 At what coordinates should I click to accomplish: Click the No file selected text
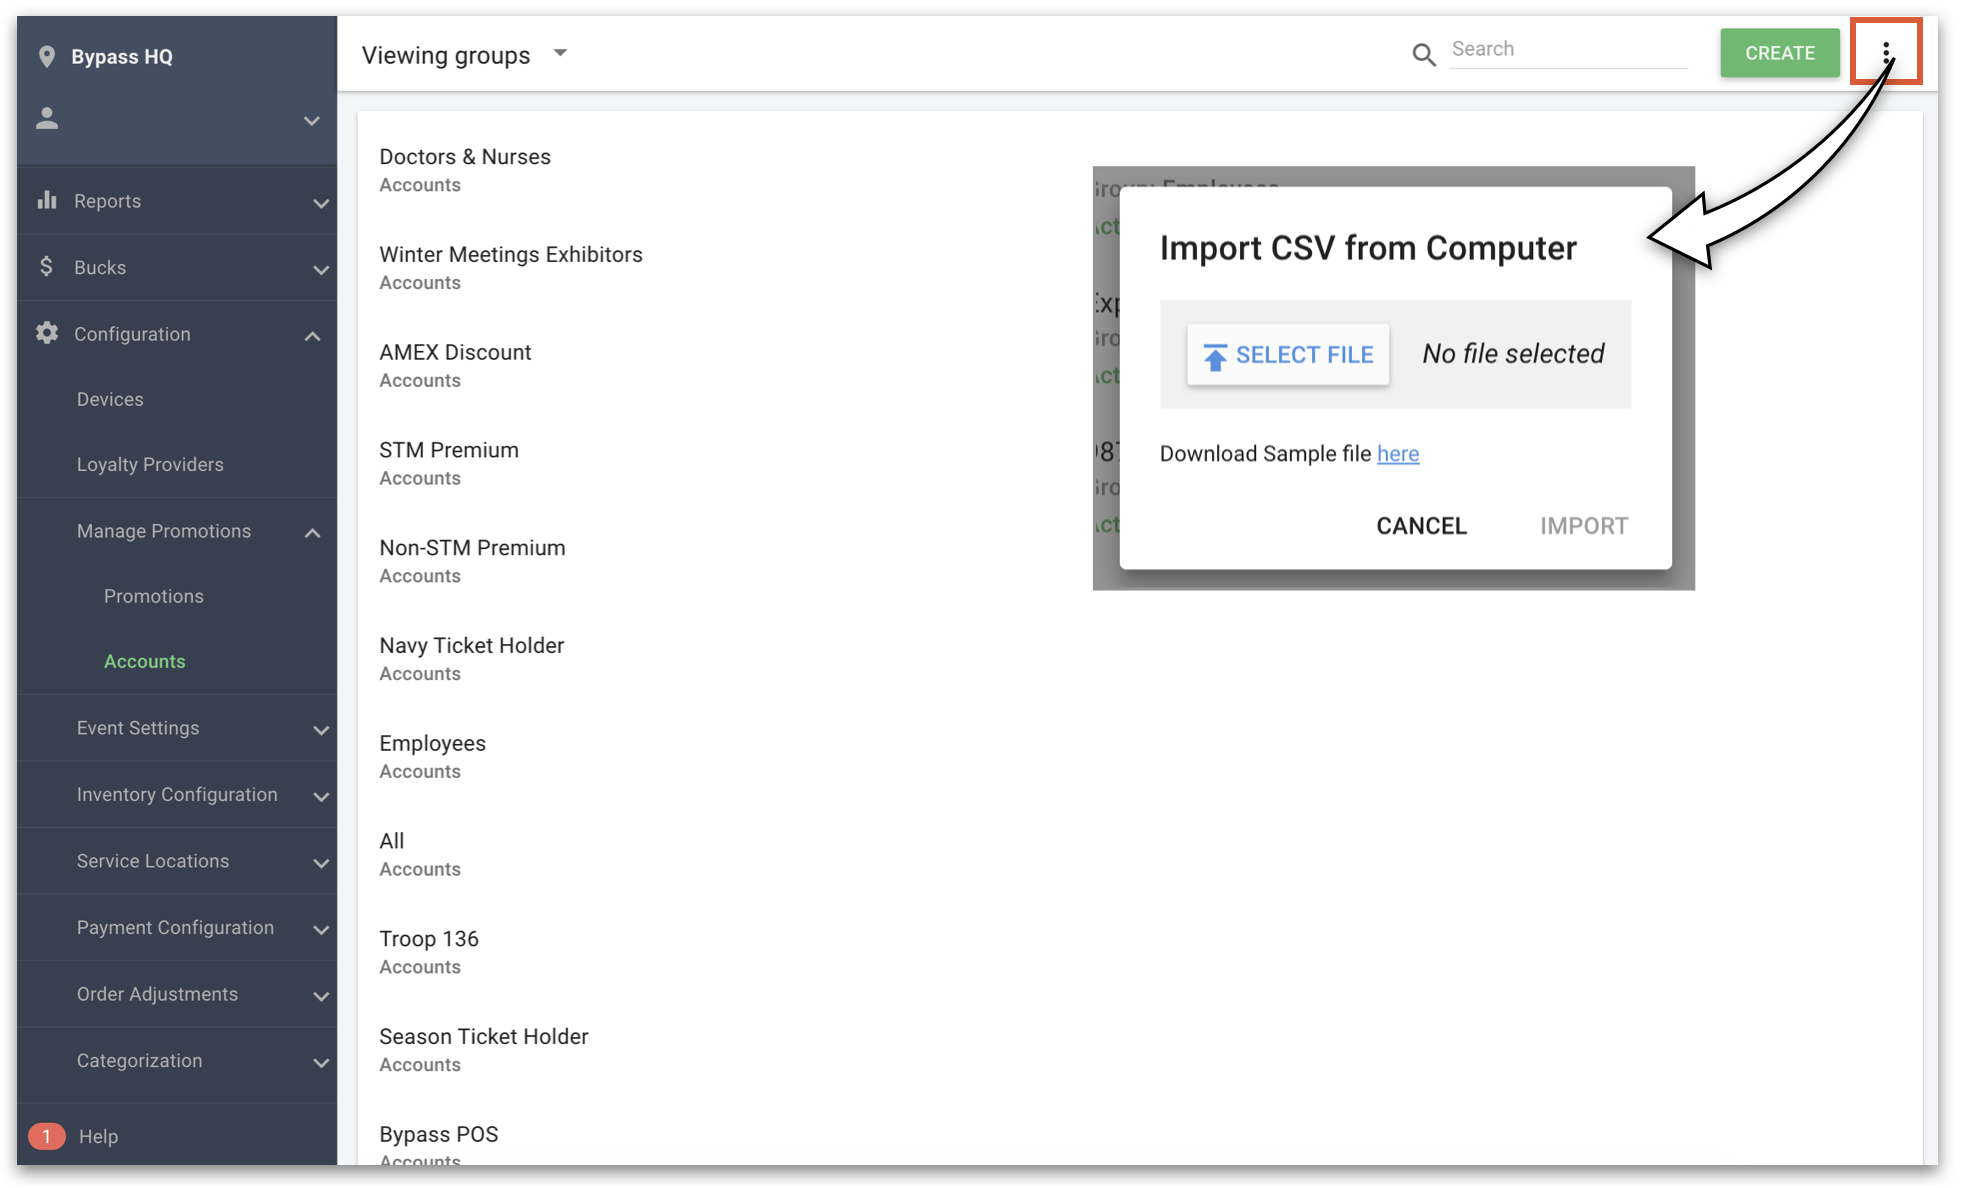(1513, 354)
